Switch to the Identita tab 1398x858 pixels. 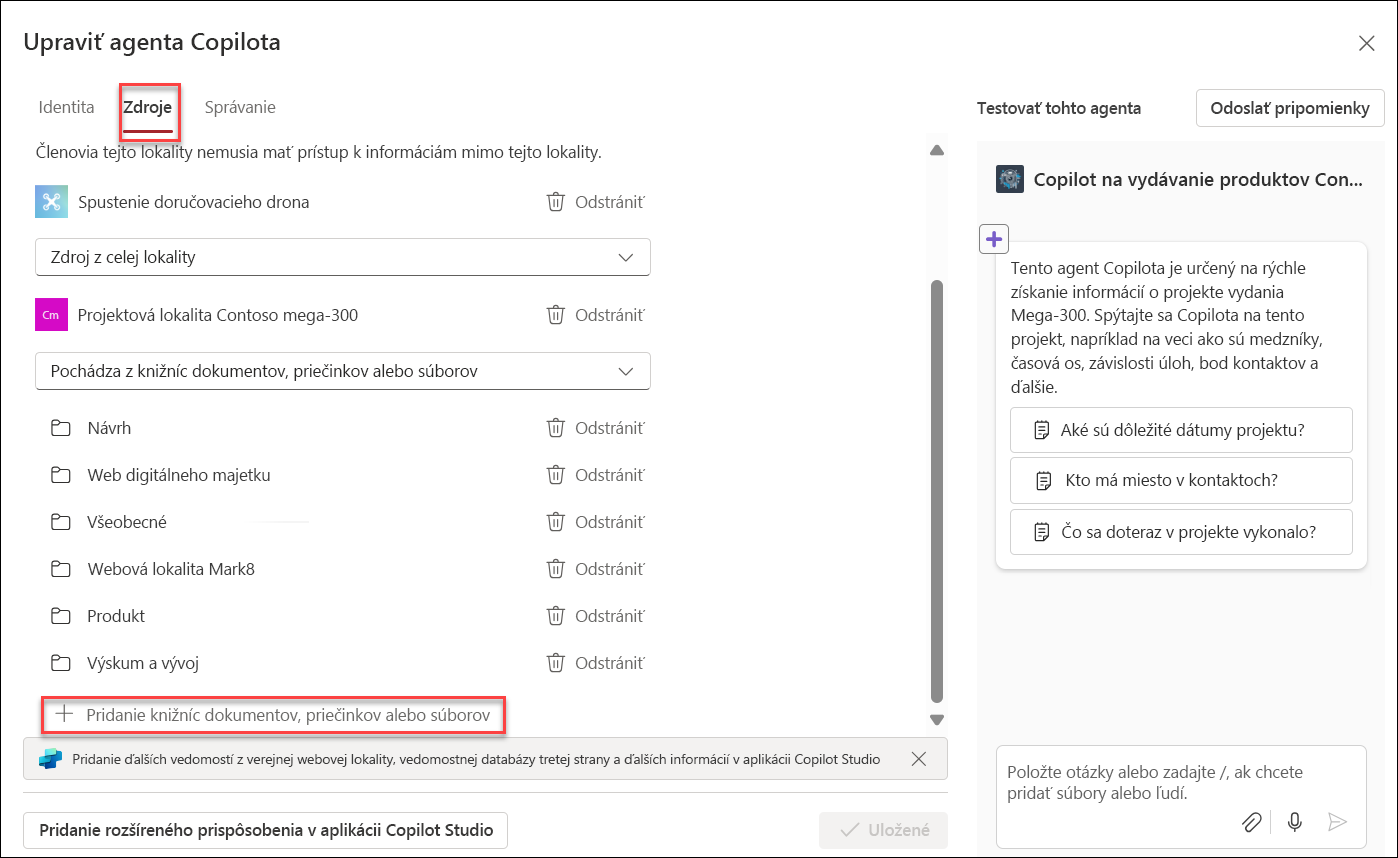[x=66, y=107]
